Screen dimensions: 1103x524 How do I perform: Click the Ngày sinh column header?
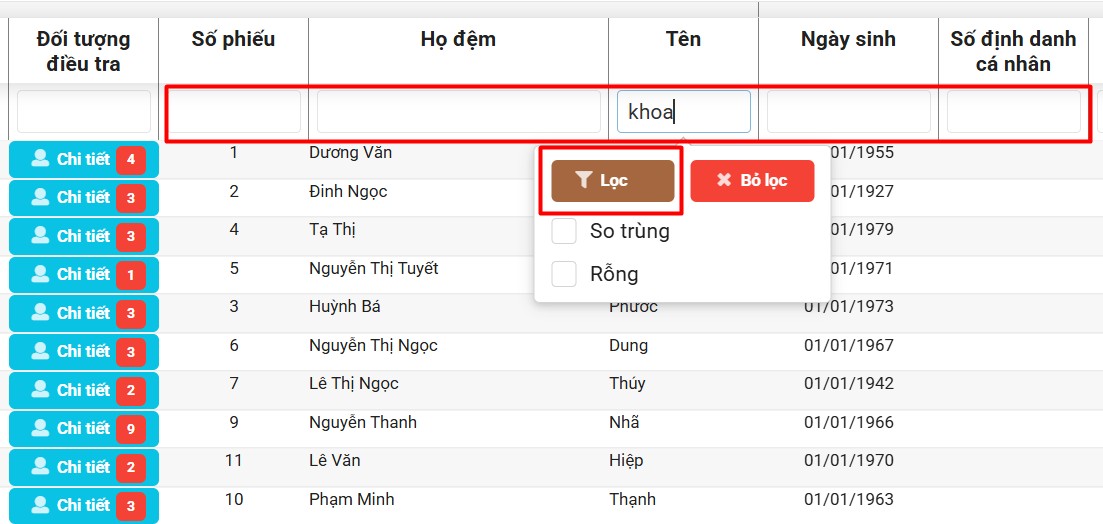pos(848,40)
